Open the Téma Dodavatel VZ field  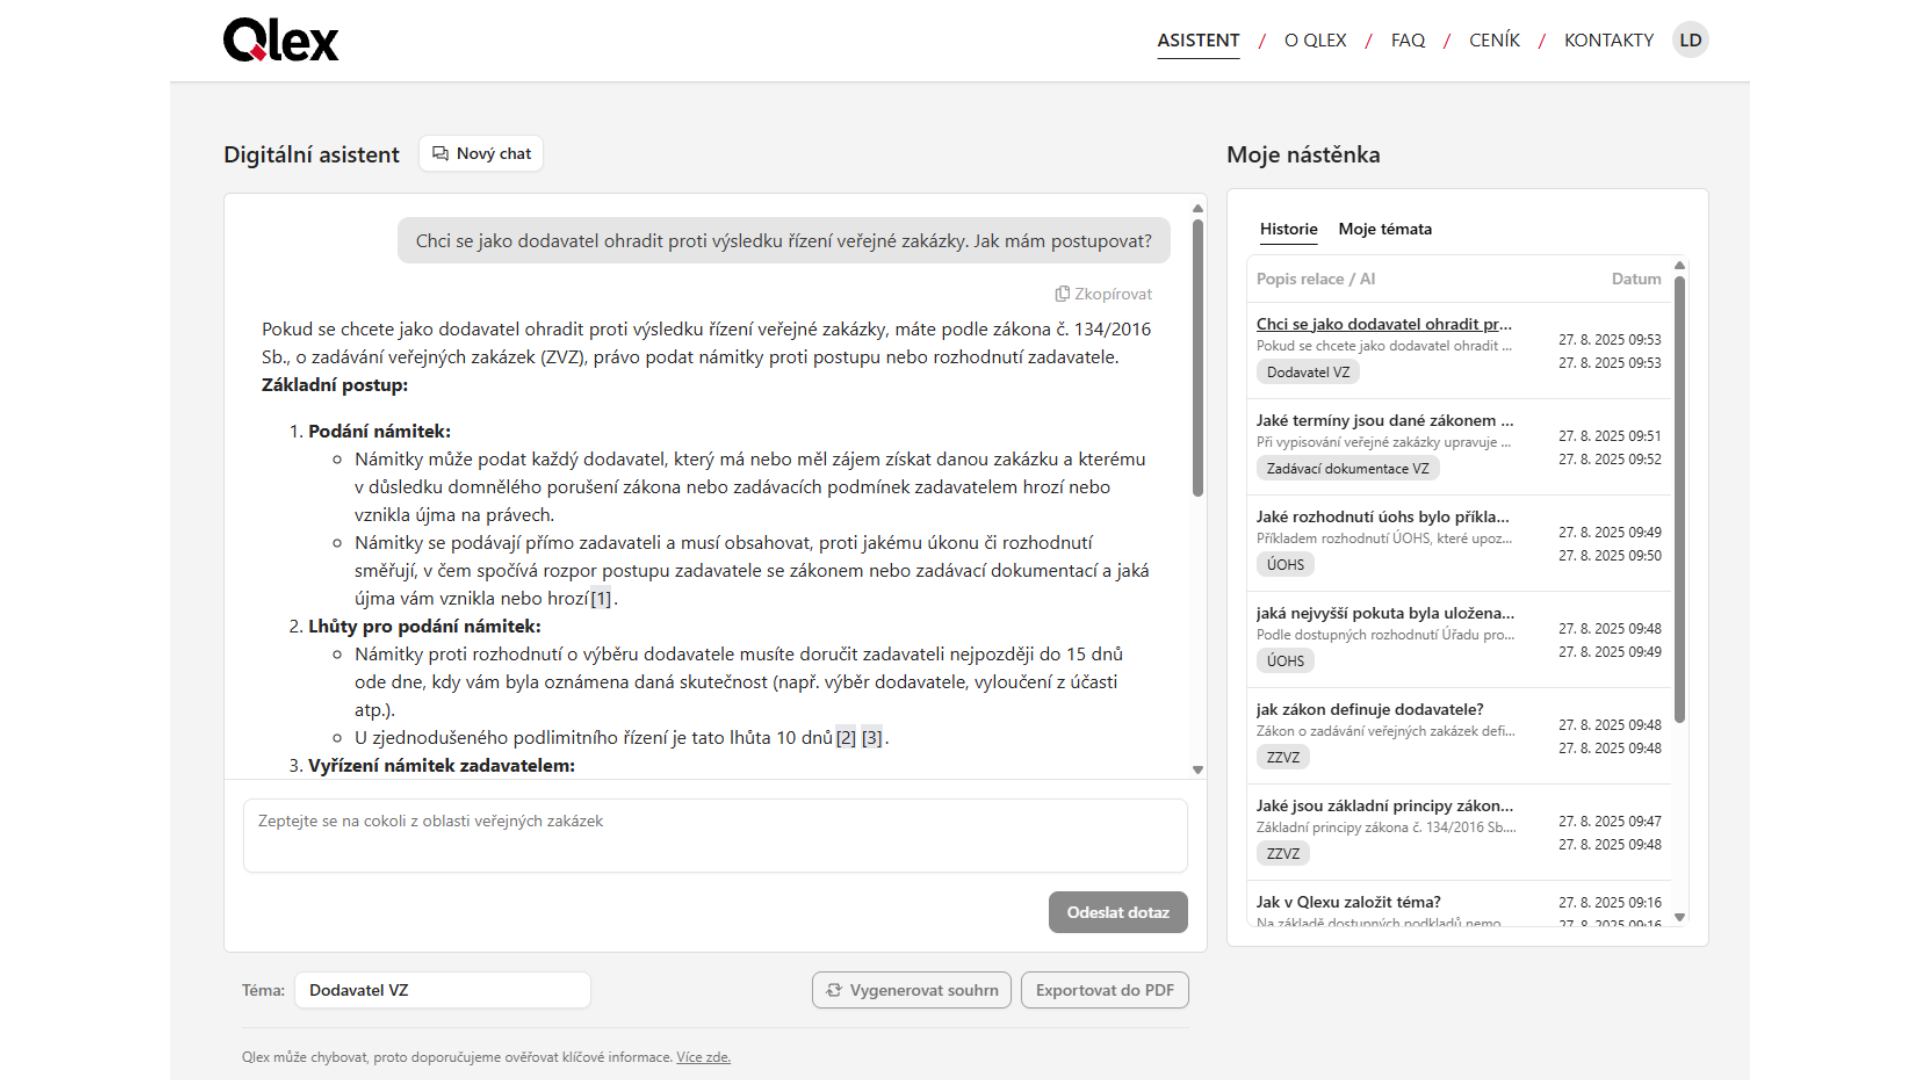click(x=442, y=990)
